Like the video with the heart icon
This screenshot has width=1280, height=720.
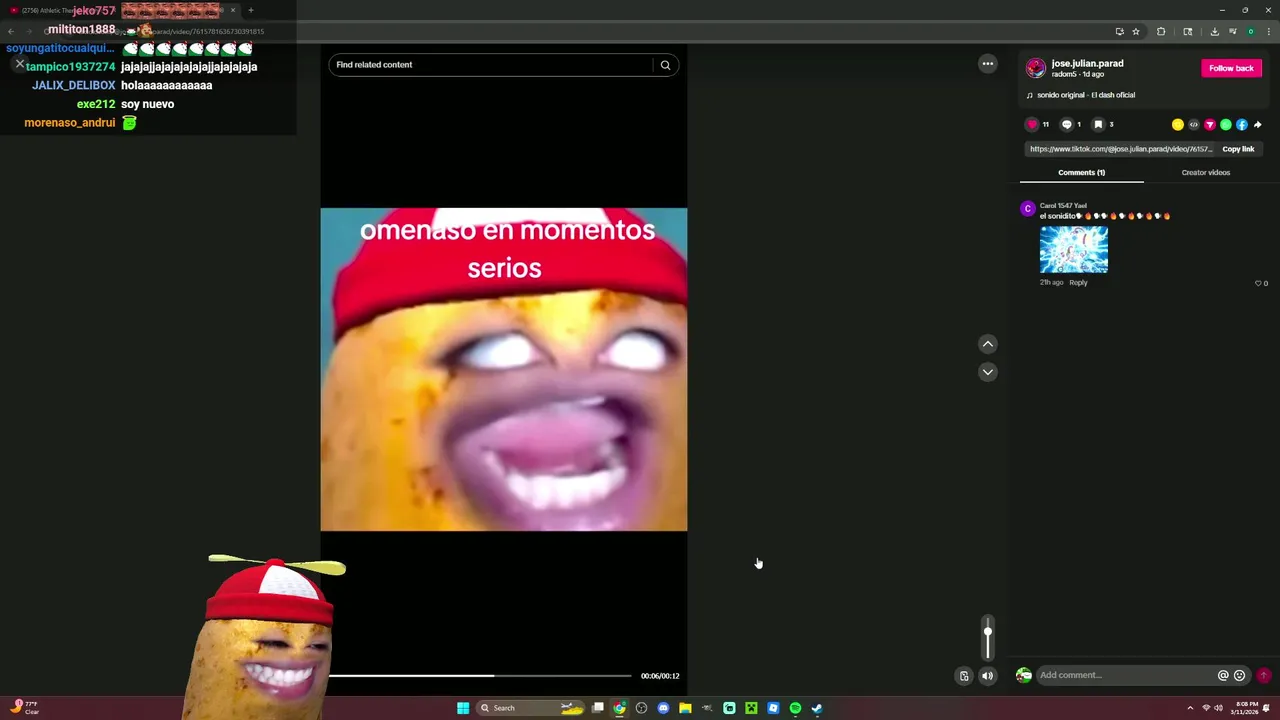[x=1032, y=125]
